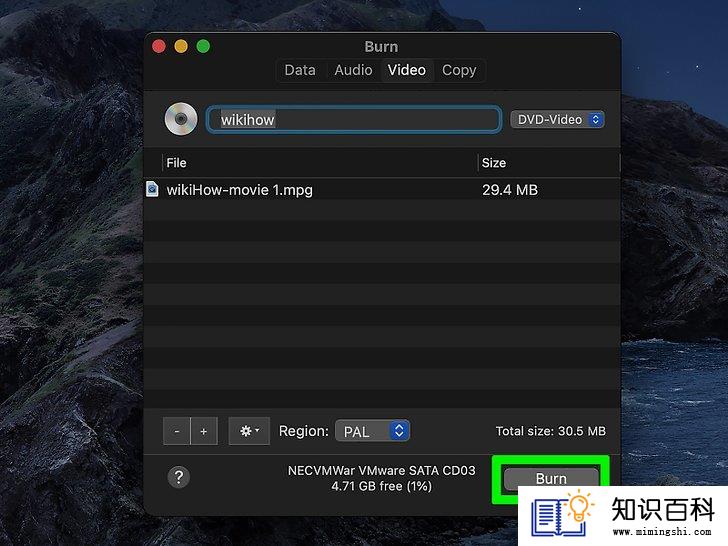Click the disc icon beside the name field
Image resolution: width=728 pixels, height=546 pixels.
click(181, 119)
